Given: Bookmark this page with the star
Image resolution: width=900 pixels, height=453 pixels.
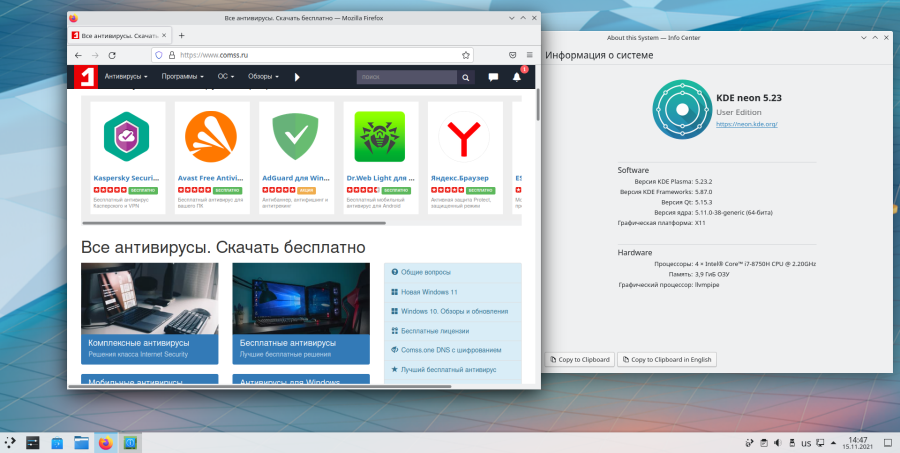Looking at the screenshot, I should (x=466, y=55).
